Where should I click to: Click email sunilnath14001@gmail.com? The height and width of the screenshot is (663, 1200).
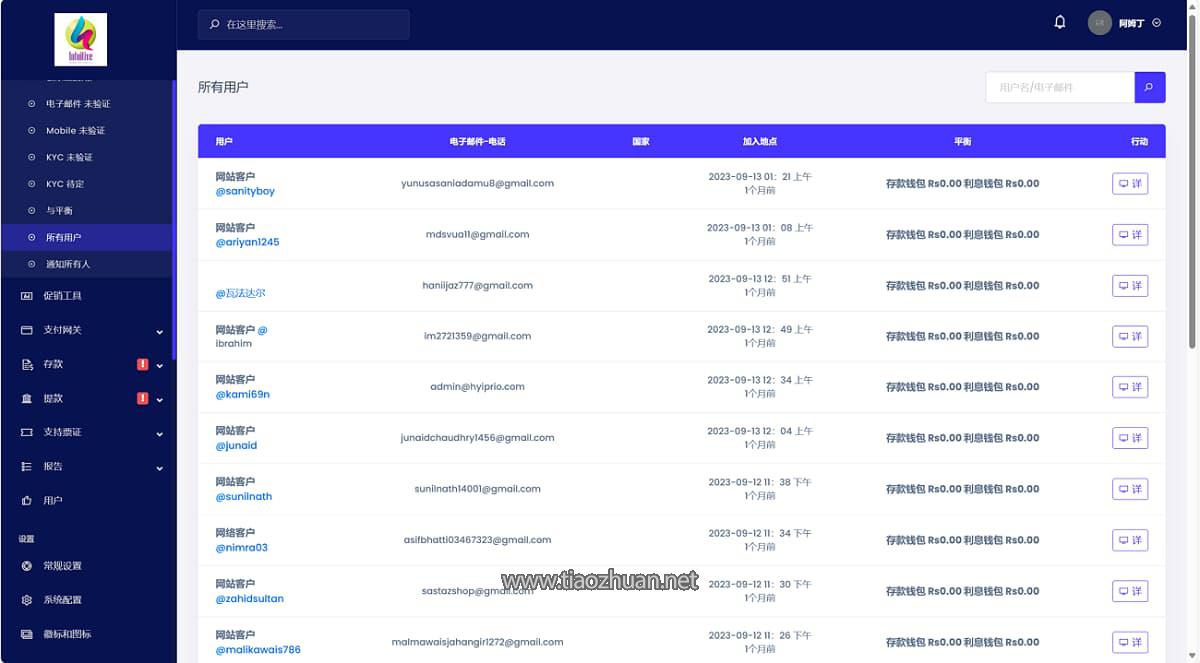[x=477, y=489]
